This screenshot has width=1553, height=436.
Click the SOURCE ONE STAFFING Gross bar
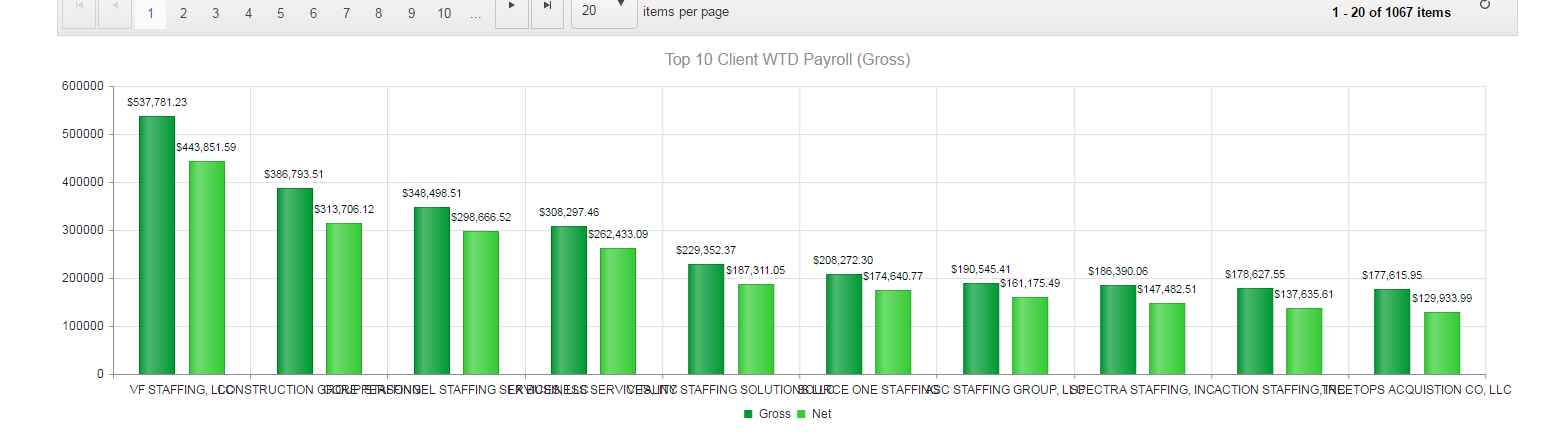[844, 324]
